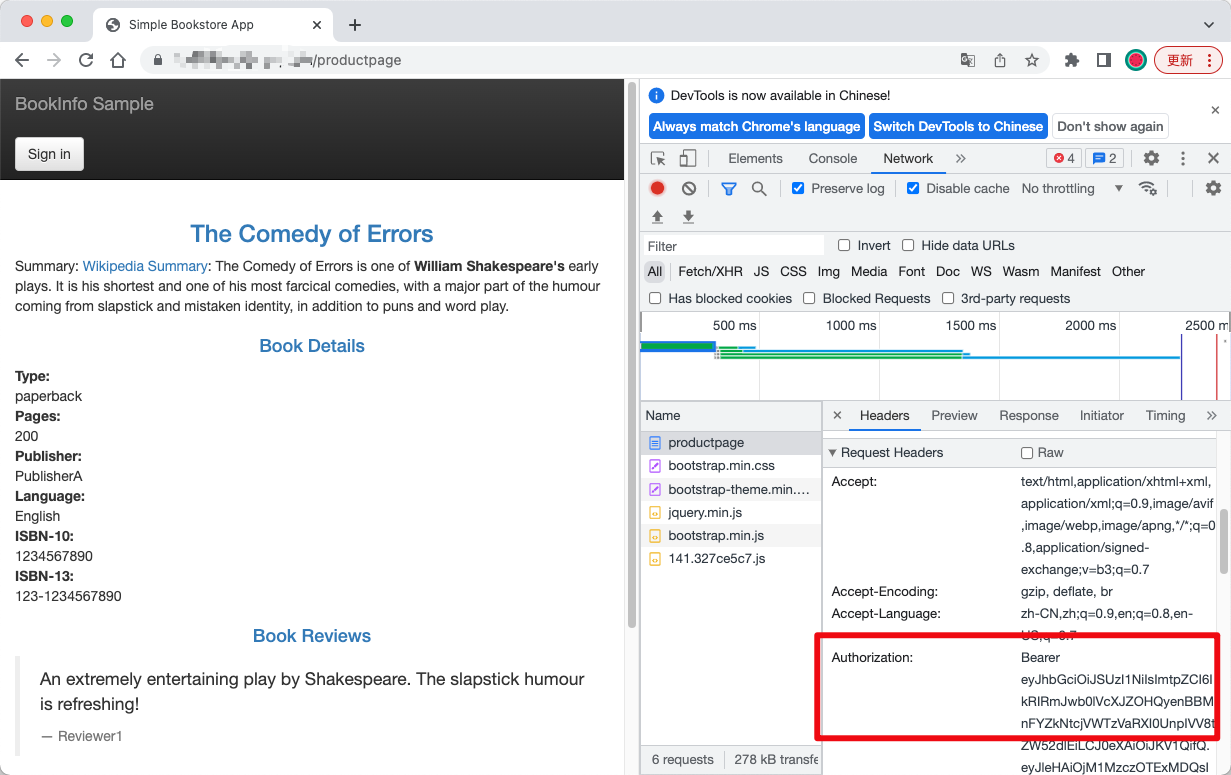The height and width of the screenshot is (775, 1231).
Task: Show more DevTools panels chevron
Action: (x=960, y=158)
